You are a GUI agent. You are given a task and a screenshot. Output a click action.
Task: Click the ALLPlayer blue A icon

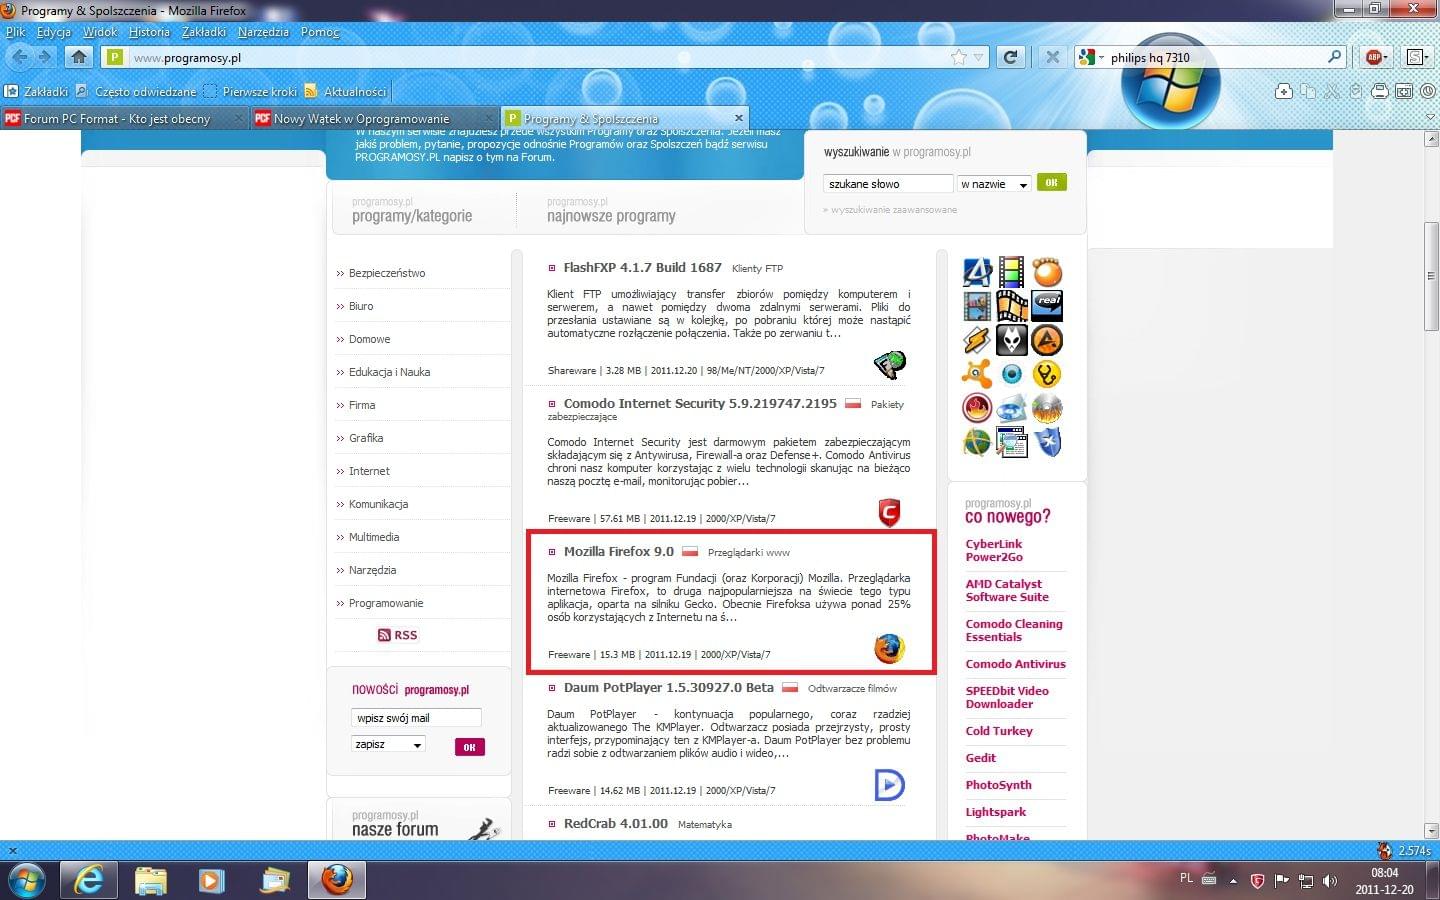[977, 272]
